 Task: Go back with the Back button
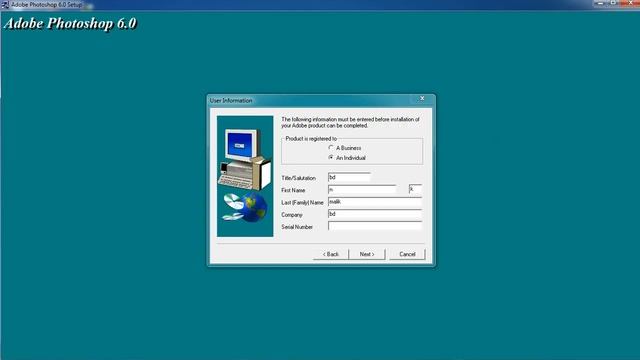(x=331, y=254)
